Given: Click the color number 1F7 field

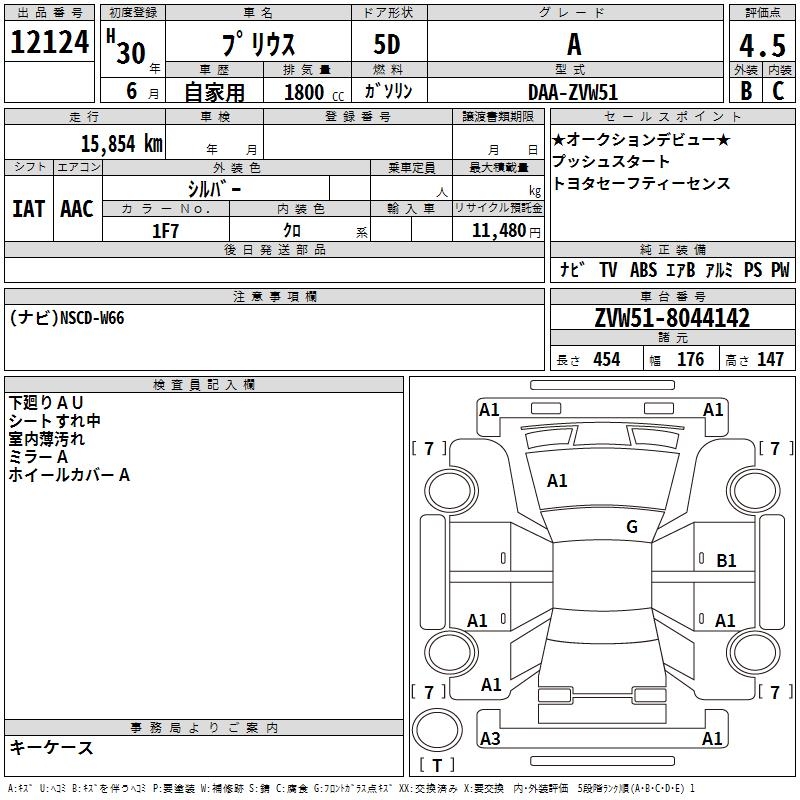Looking at the screenshot, I should click(165, 231).
